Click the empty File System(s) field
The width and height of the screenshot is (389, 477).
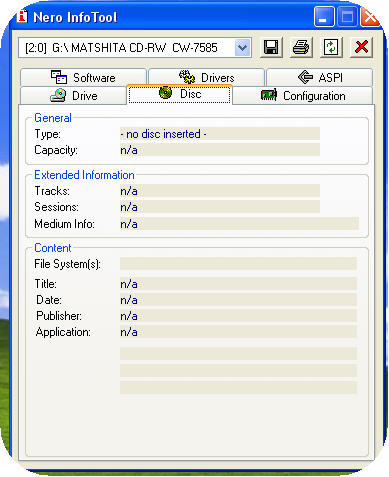click(x=238, y=264)
